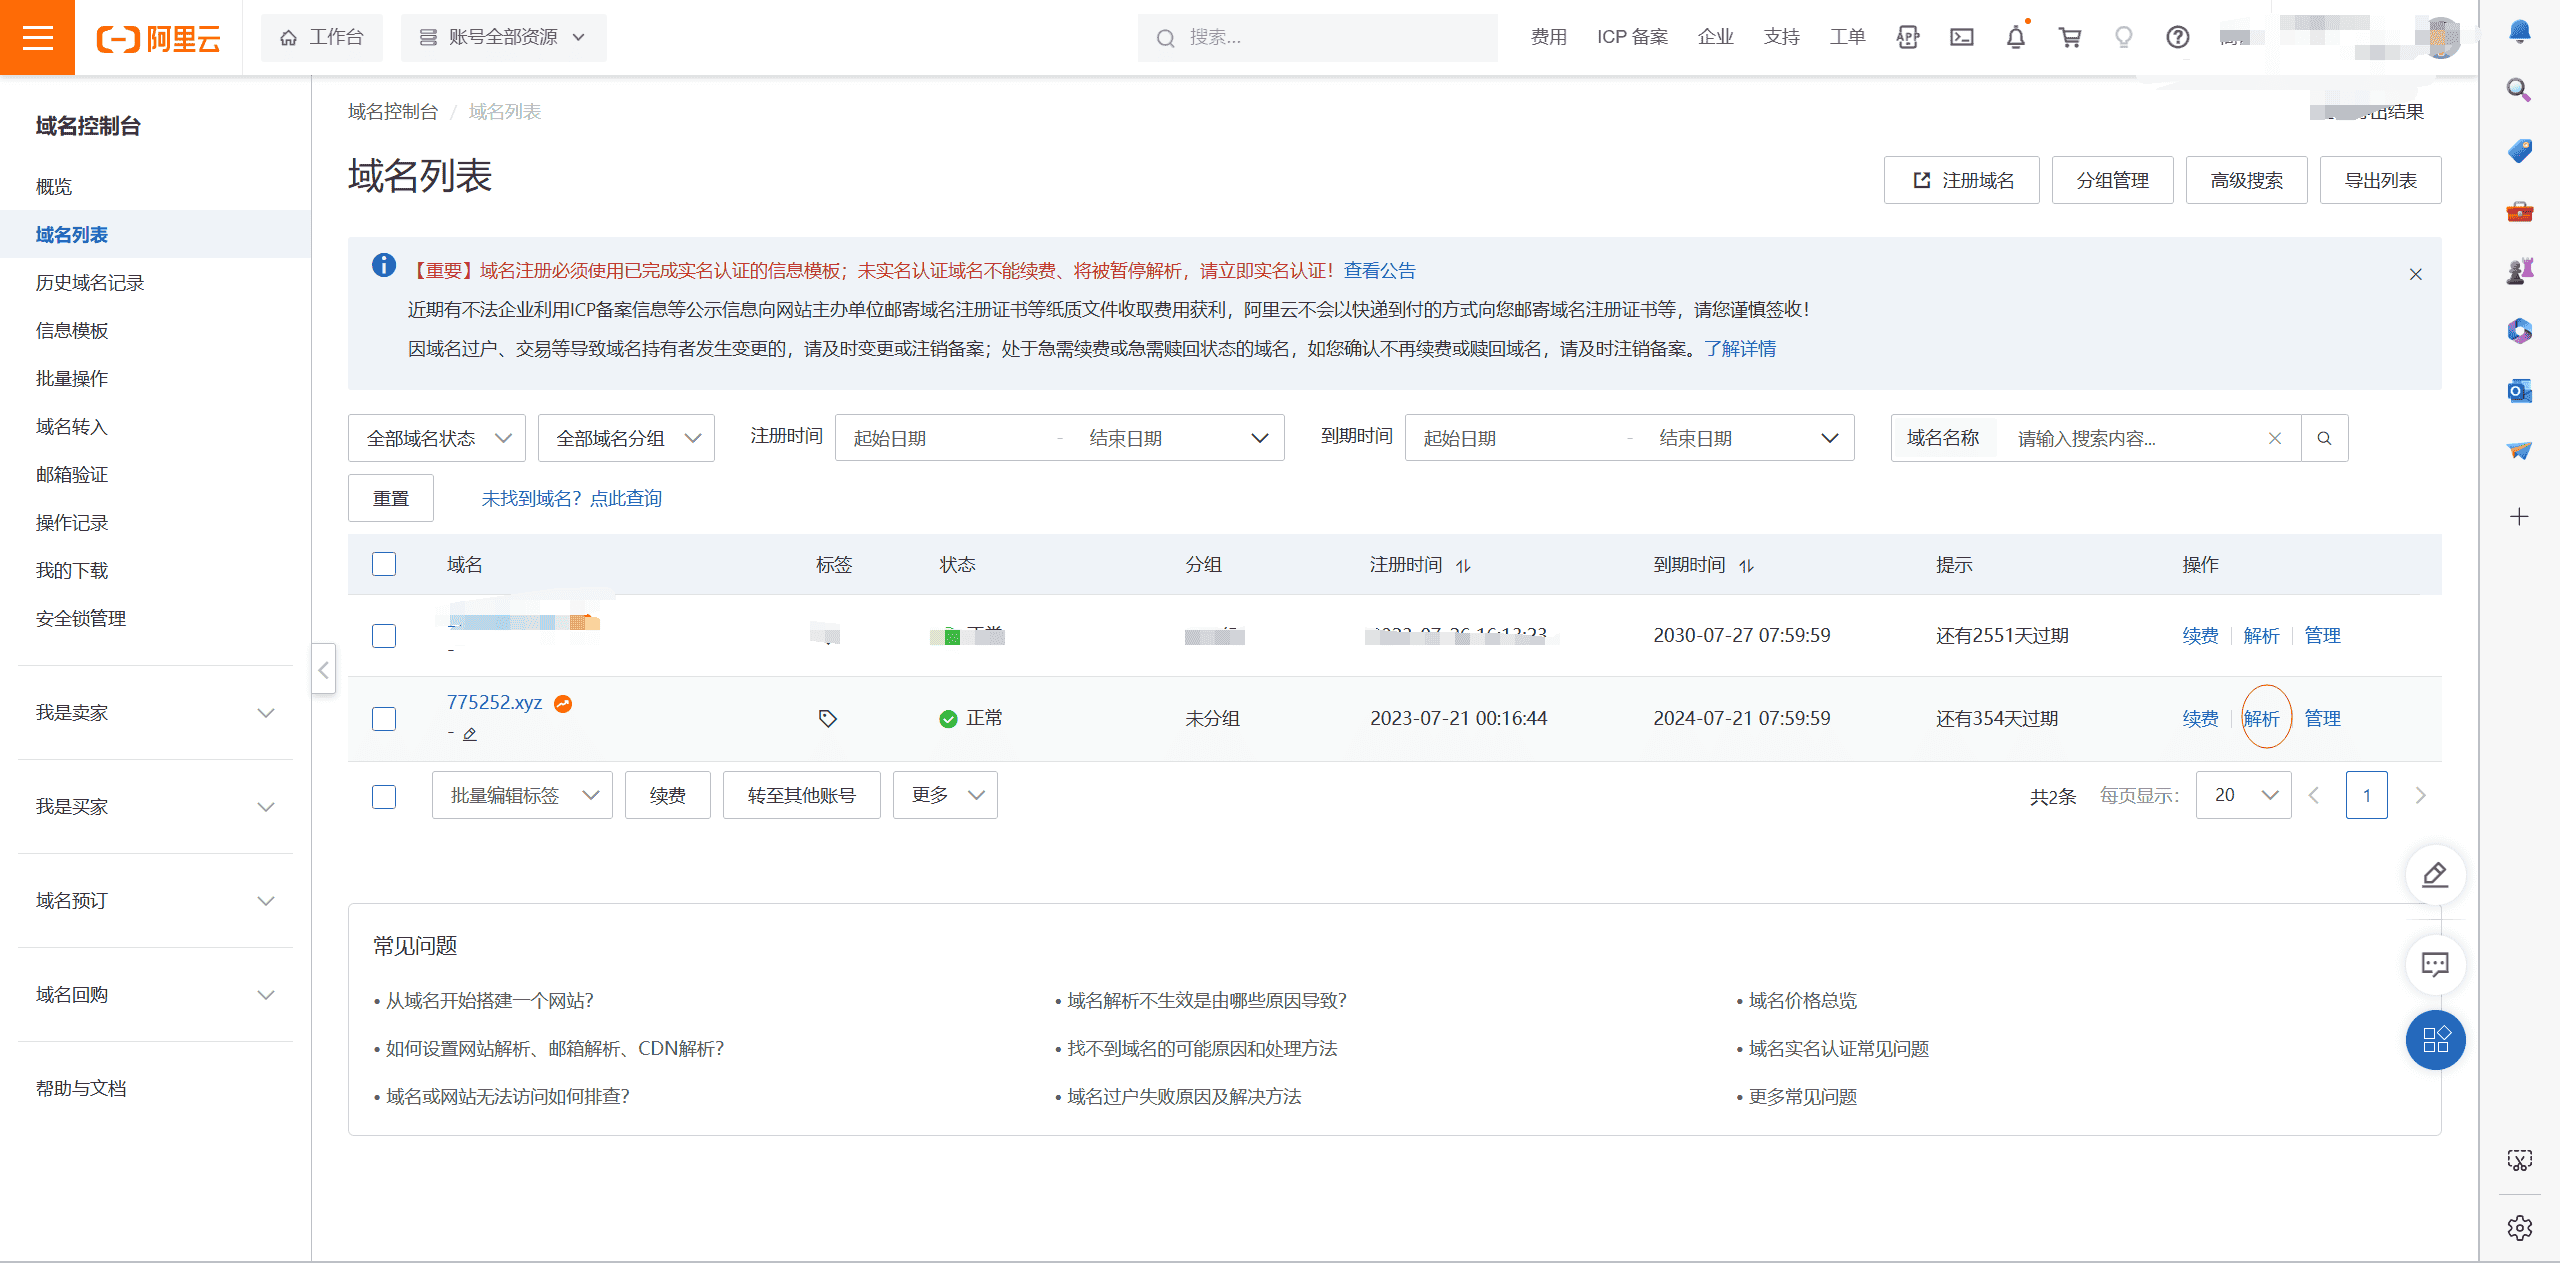Click the tag icon for 775252.xyz
The image size is (2560, 1263).
click(x=828, y=718)
